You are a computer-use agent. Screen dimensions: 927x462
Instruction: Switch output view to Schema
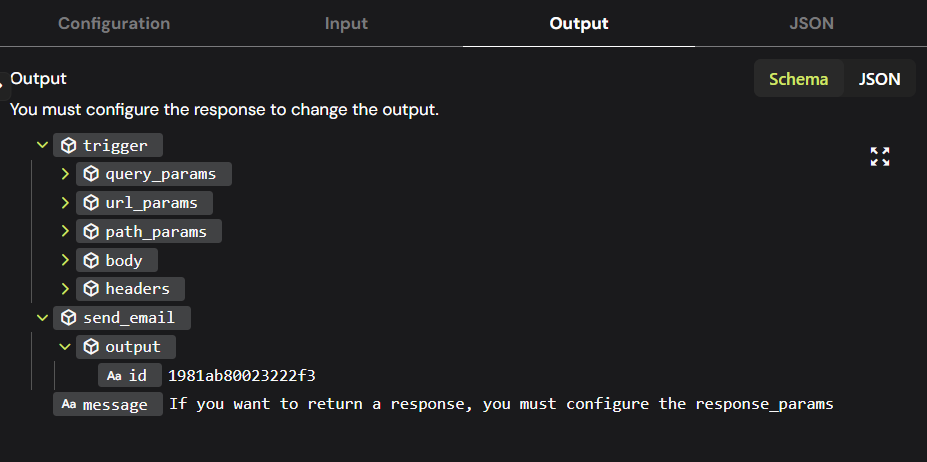[798, 79]
